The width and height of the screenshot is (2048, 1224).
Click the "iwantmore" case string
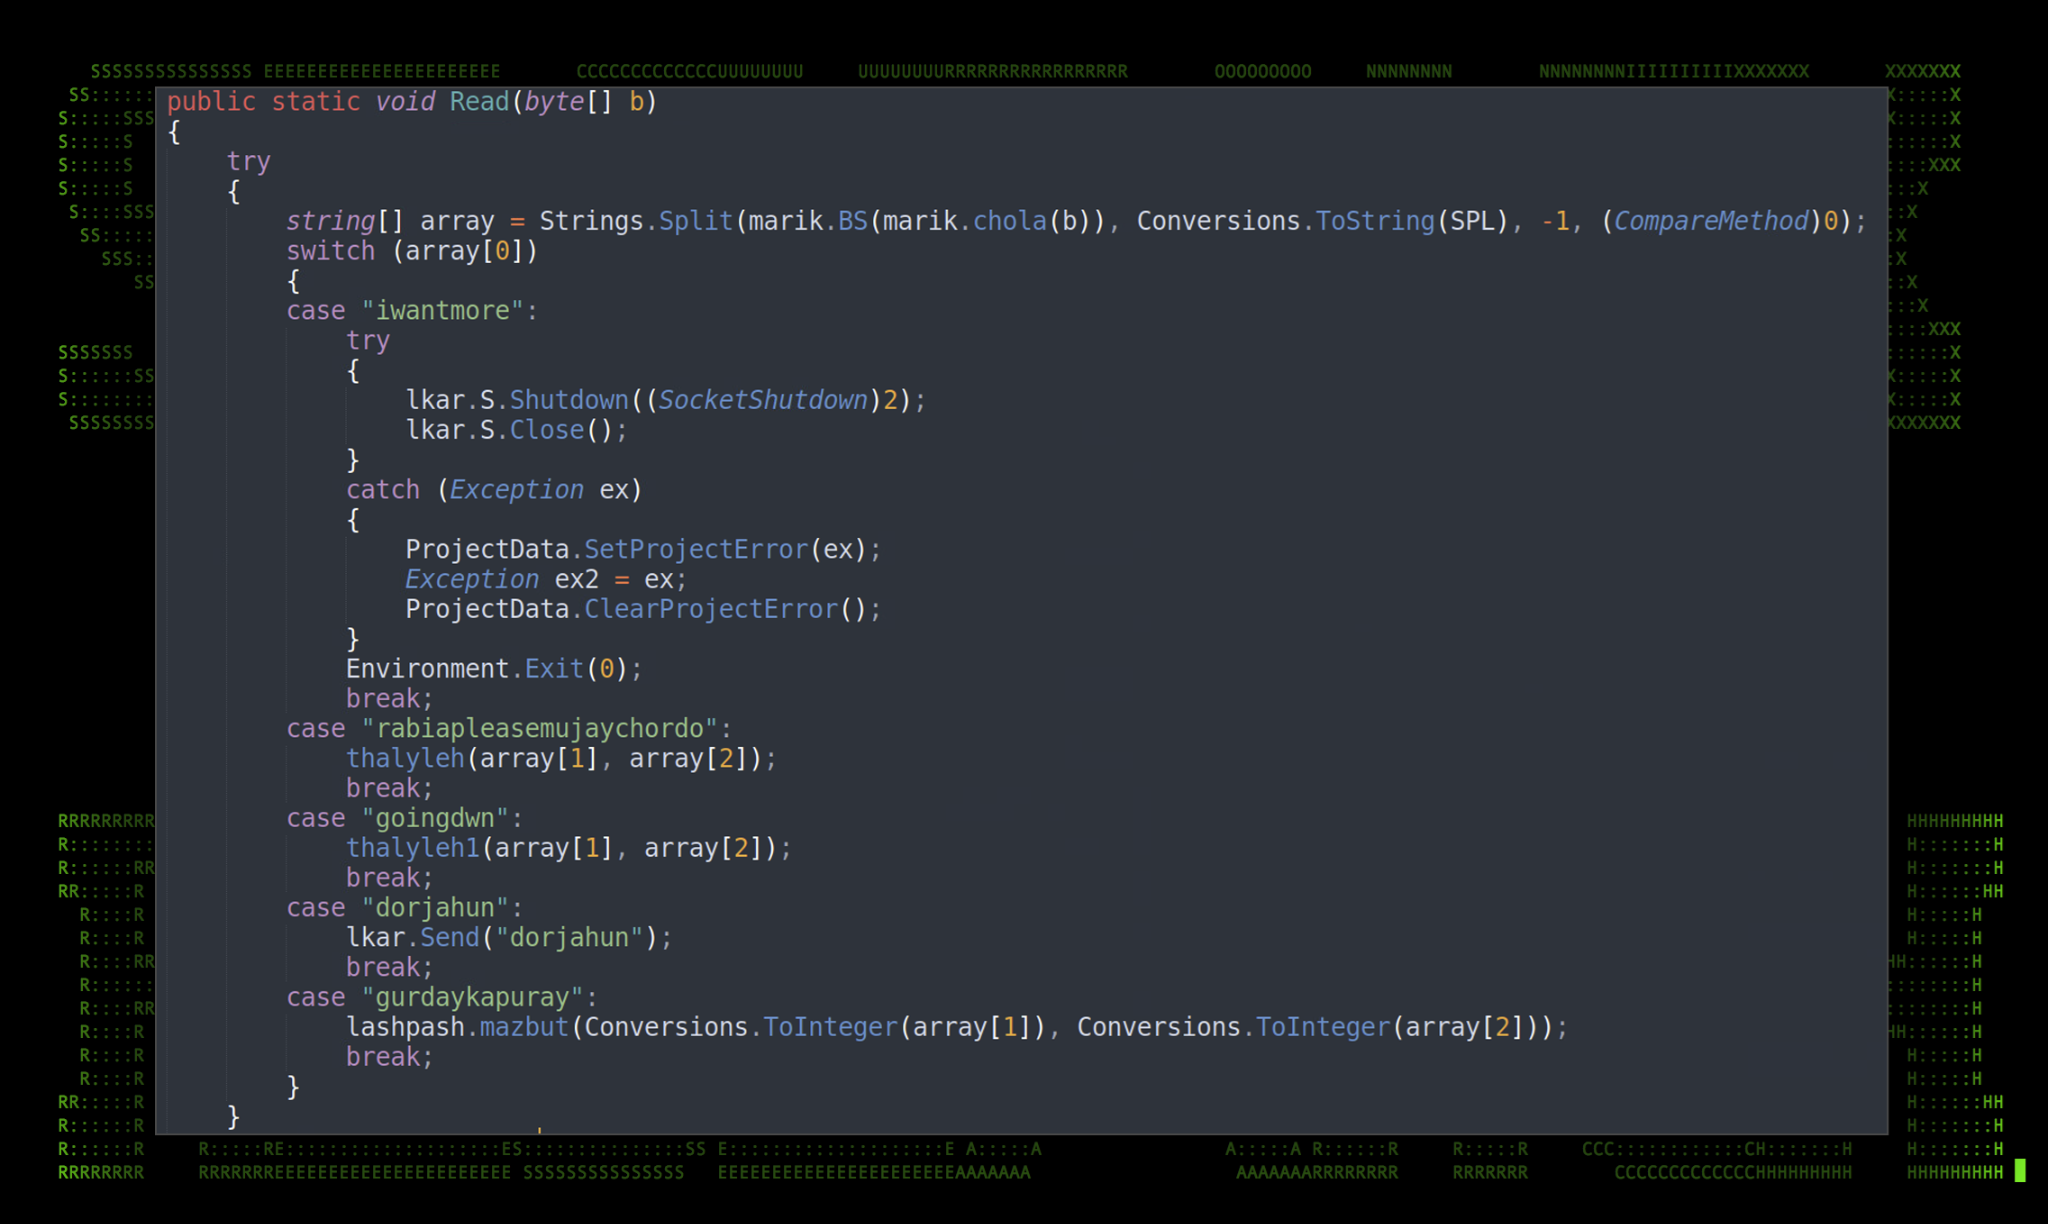(442, 311)
